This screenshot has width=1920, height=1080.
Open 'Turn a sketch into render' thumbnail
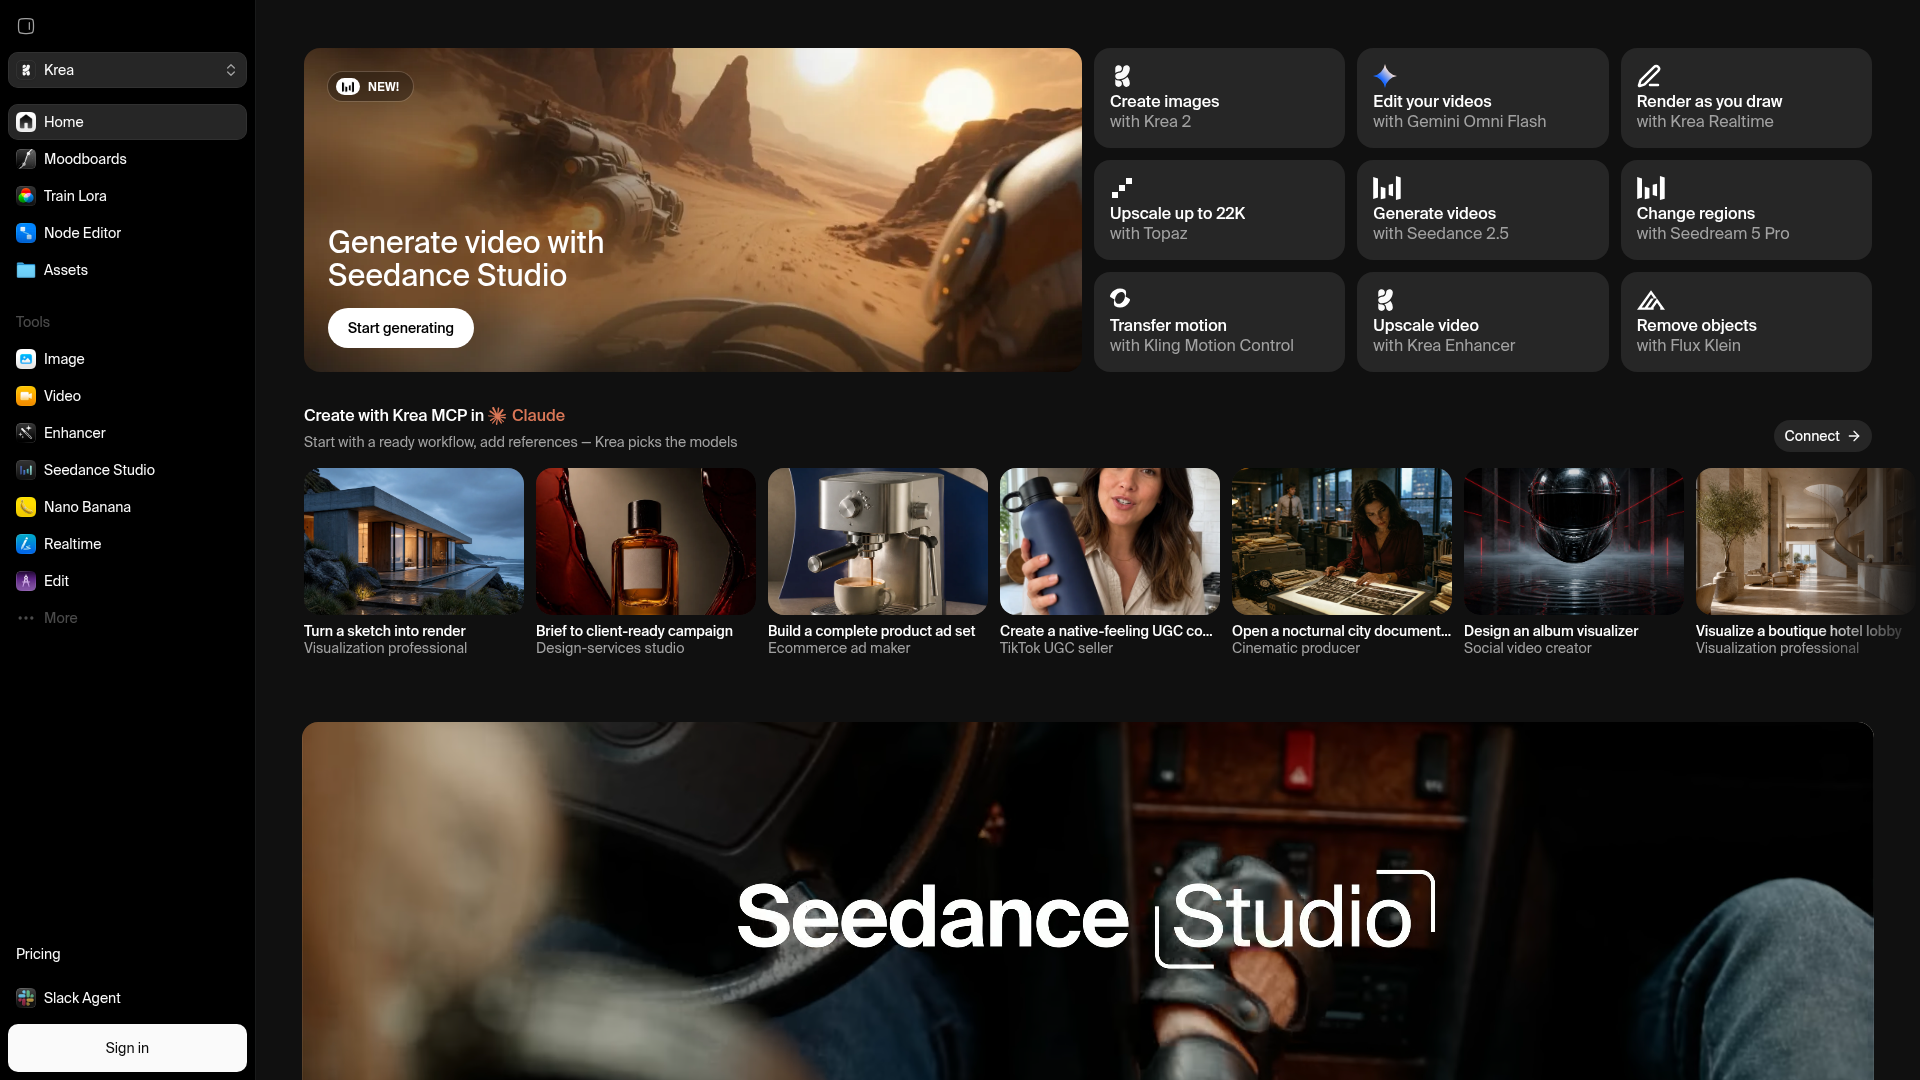414,541
